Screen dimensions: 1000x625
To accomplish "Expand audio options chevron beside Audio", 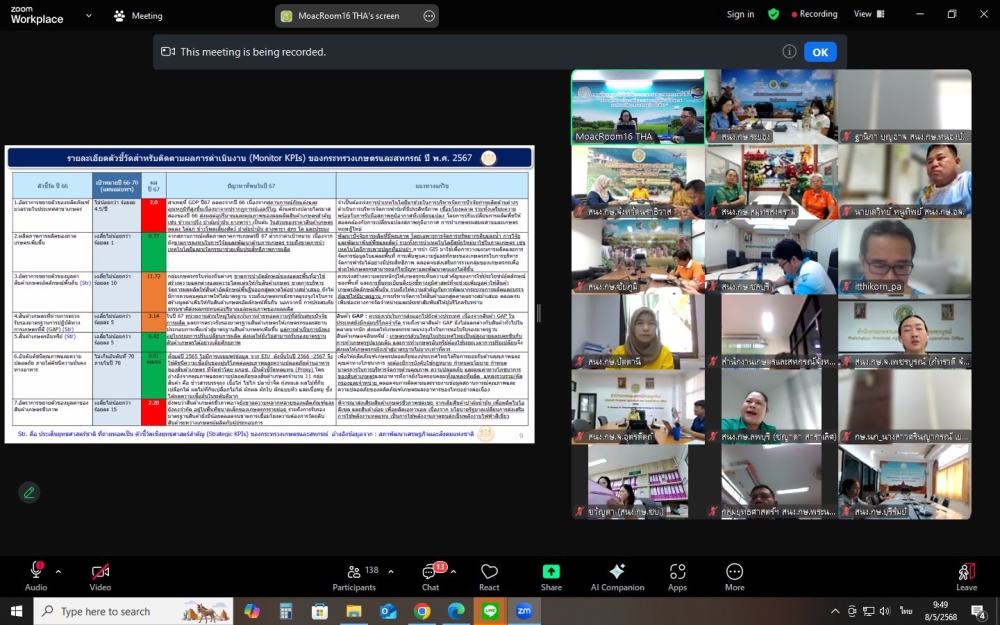I will click(x=58, y=572).
